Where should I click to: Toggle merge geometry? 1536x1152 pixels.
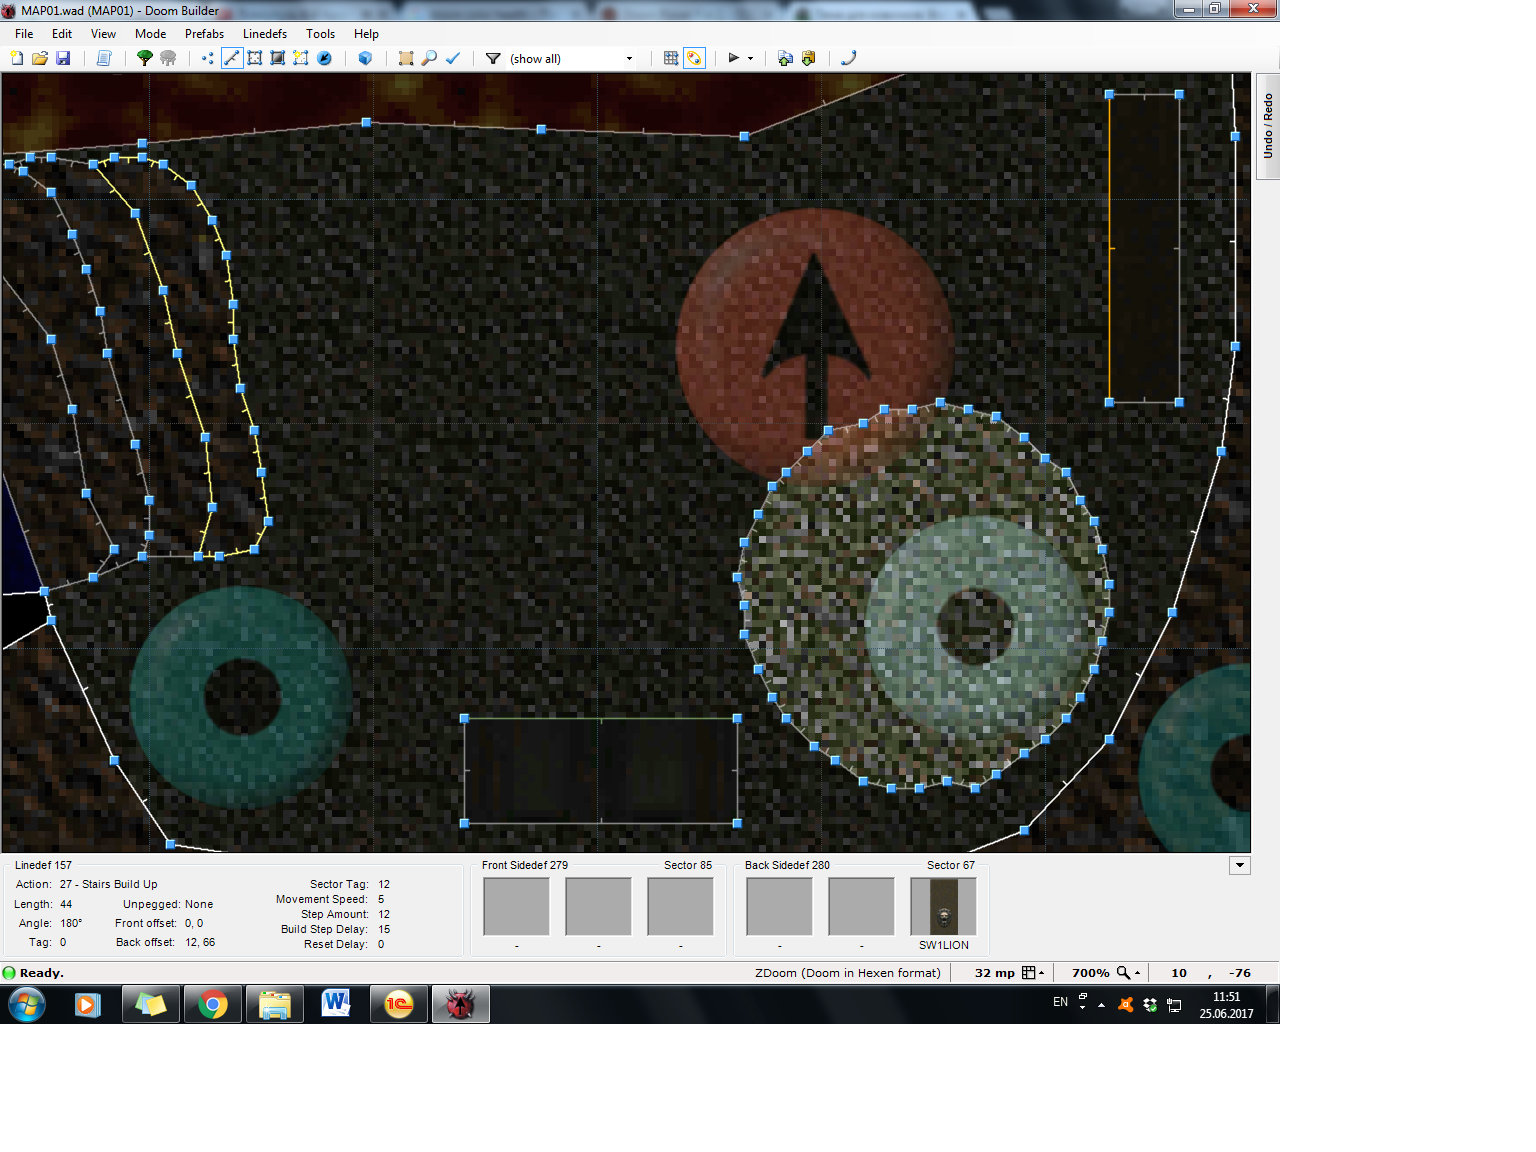click(694, 58)
